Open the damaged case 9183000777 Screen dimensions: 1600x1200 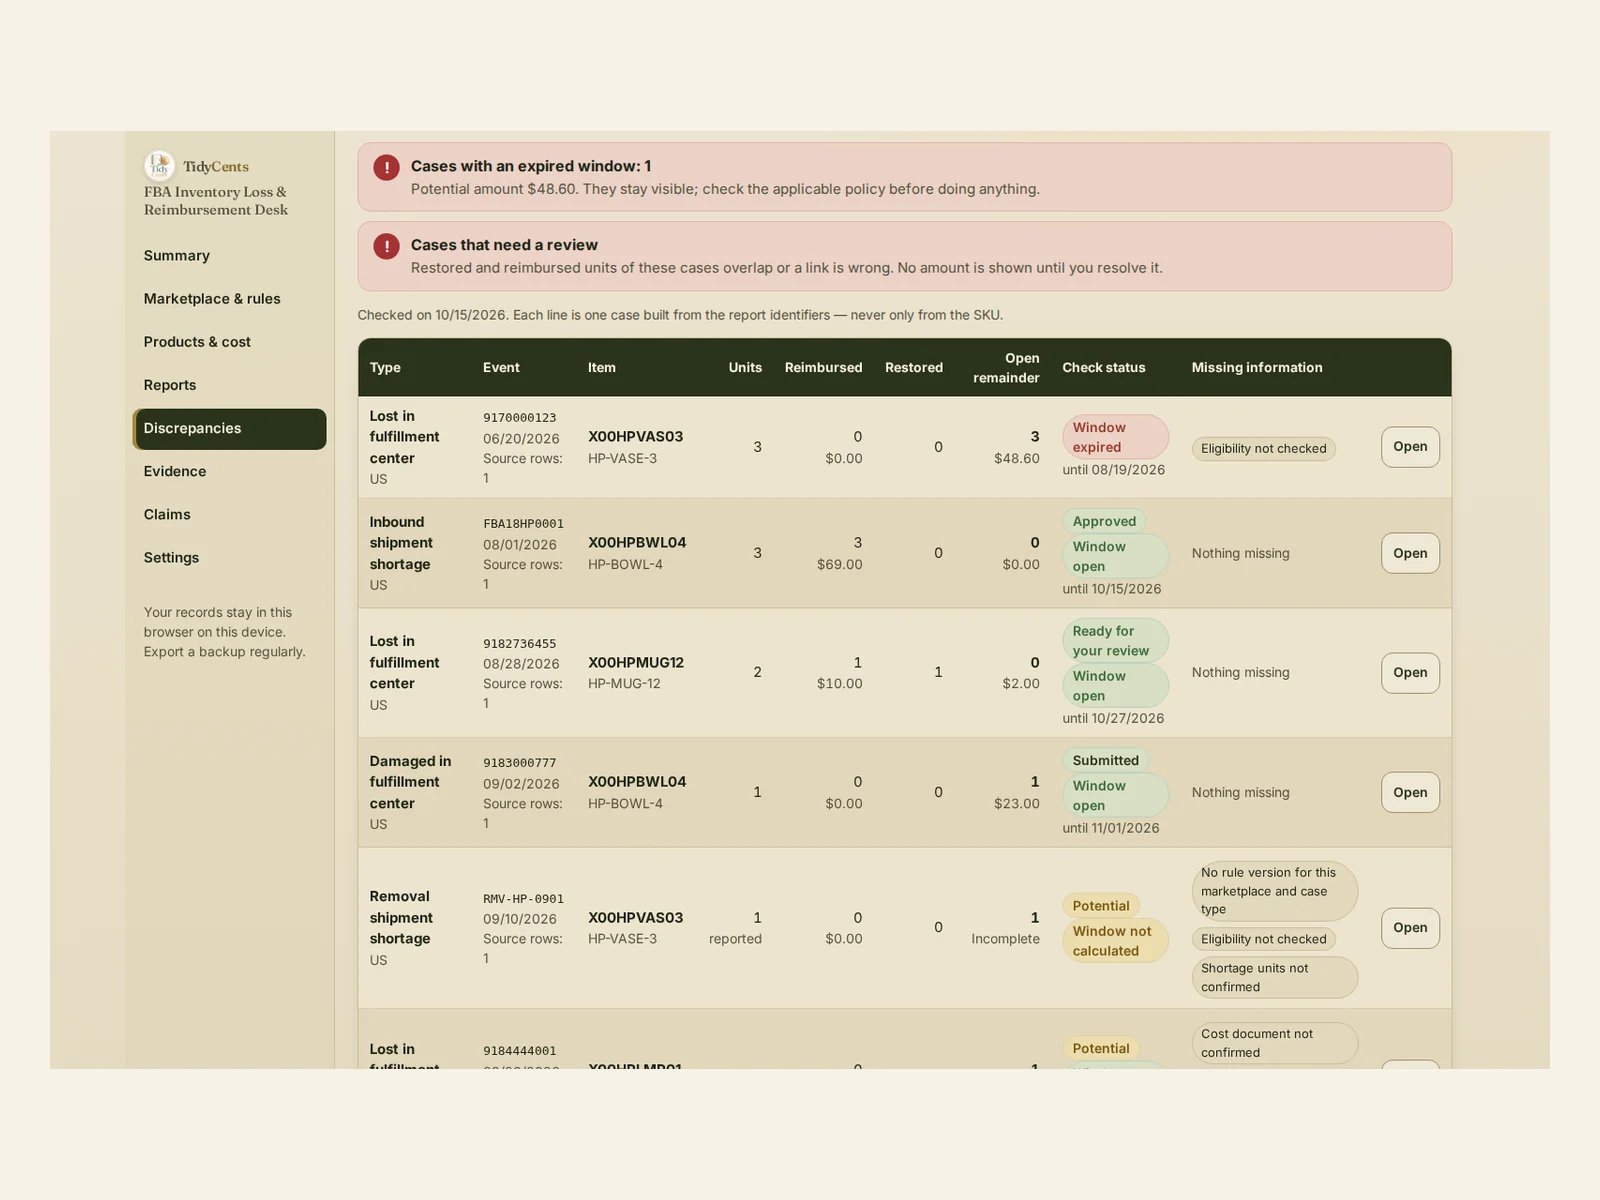pos(1410,793)
